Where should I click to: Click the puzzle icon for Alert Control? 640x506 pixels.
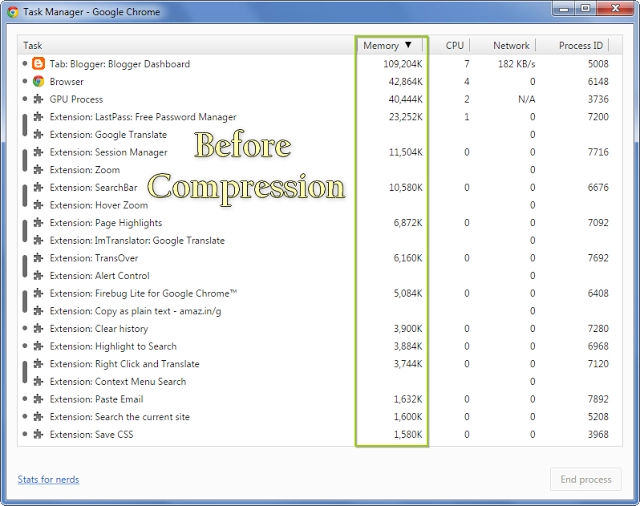coord(38,275)
